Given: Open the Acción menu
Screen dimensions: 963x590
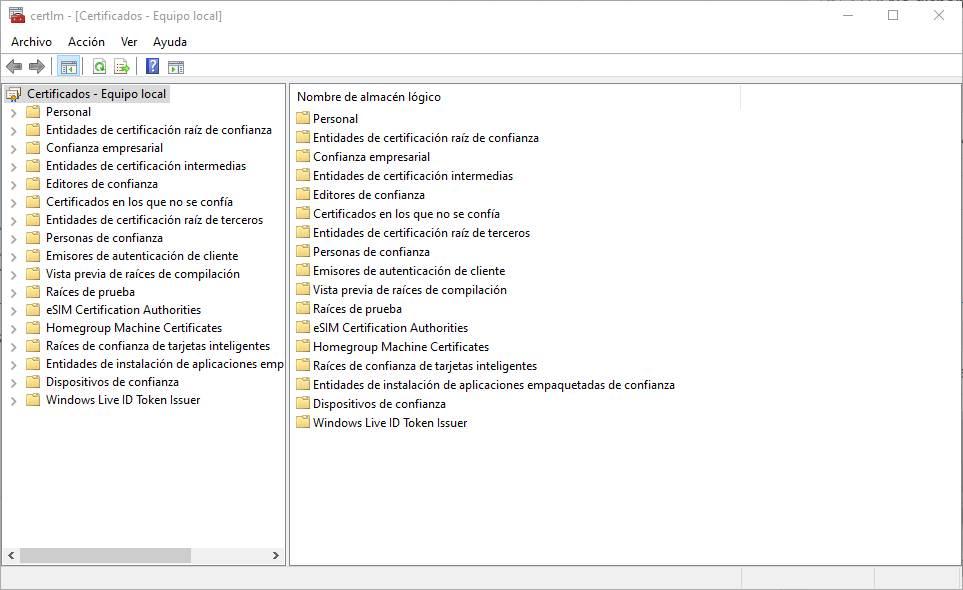Looking at the screenshot, I should point(86,42).
